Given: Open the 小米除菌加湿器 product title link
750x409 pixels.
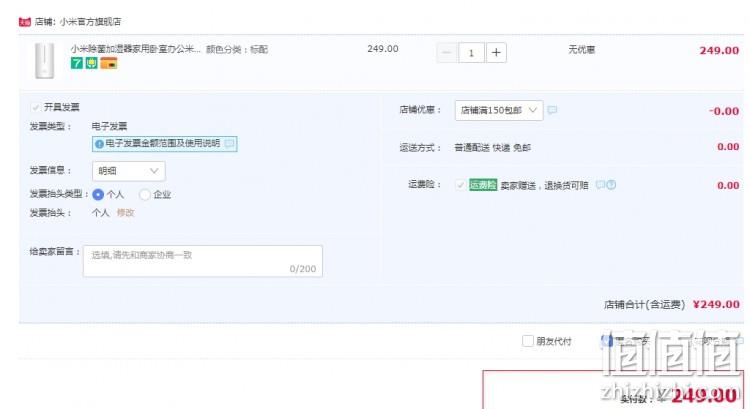Looking at the screenshot, I should (x=135, y=49).
